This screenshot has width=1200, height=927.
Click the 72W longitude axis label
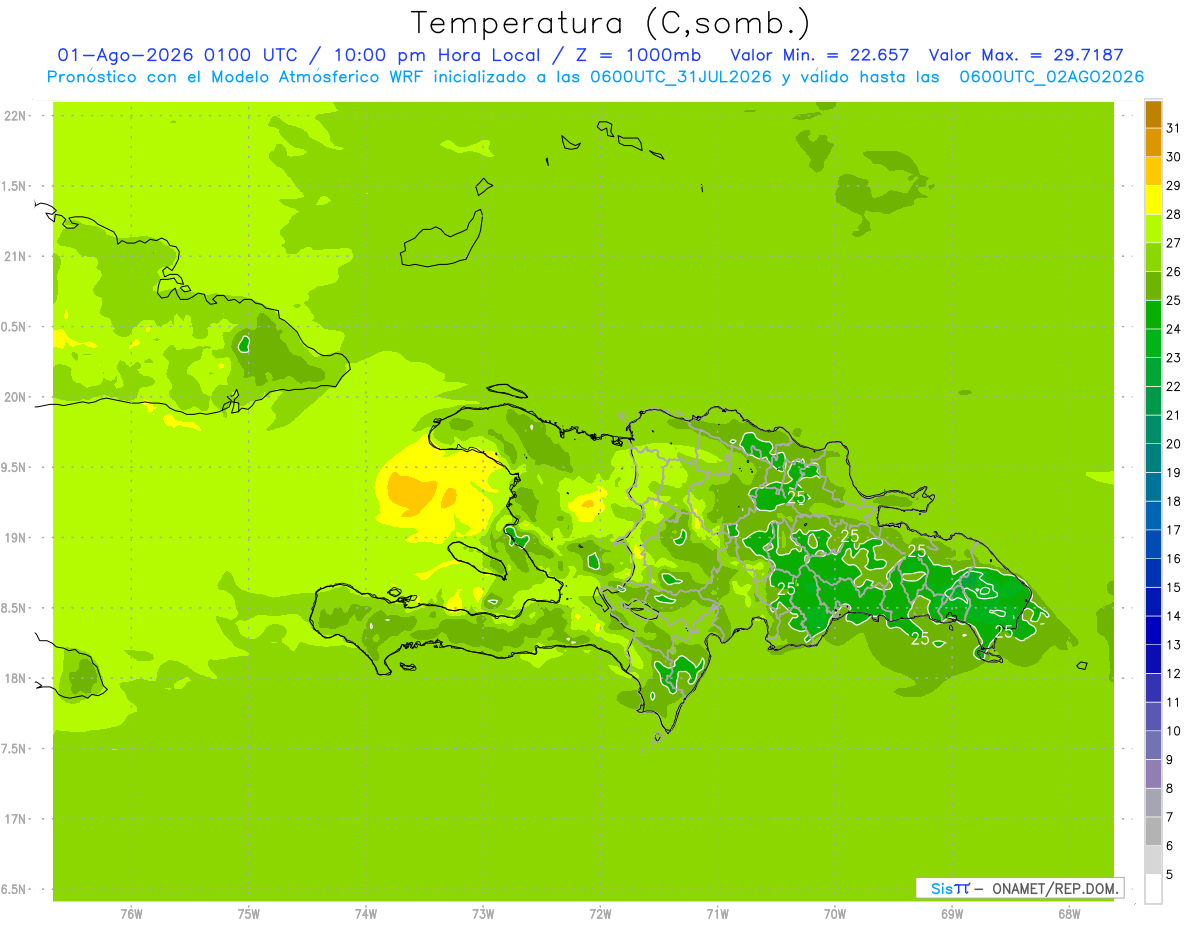coord(600,914)
